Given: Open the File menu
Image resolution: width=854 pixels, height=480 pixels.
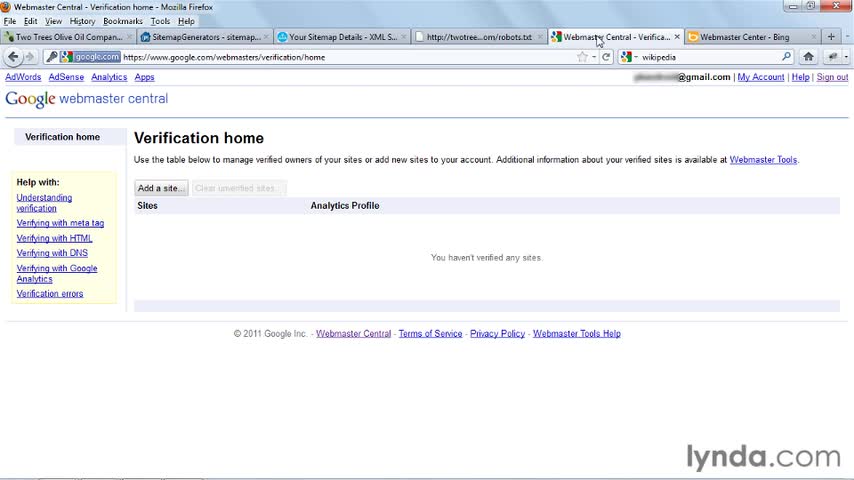Looking at the screenshot, I should (10, 21).
